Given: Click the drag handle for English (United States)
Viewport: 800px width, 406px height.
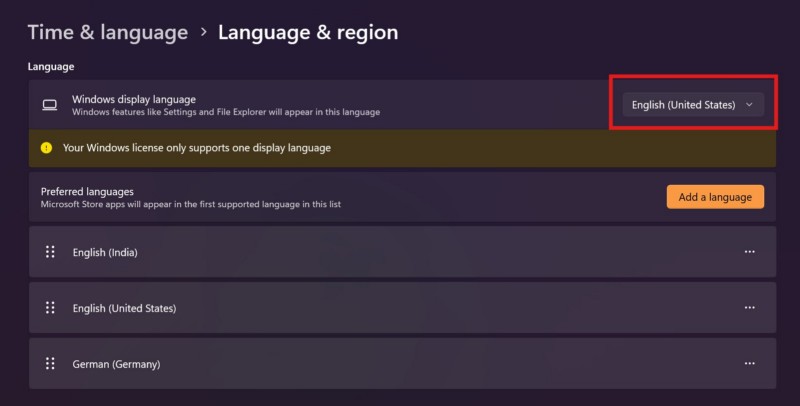Looking at the screenshot, I should pyautogui.click(x=50, y=308).
